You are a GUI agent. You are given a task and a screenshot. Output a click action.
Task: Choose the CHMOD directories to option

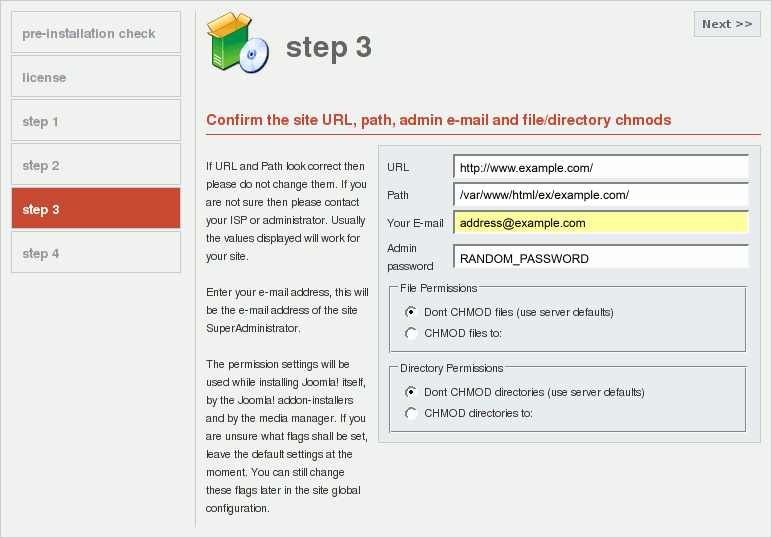point(411,413)
